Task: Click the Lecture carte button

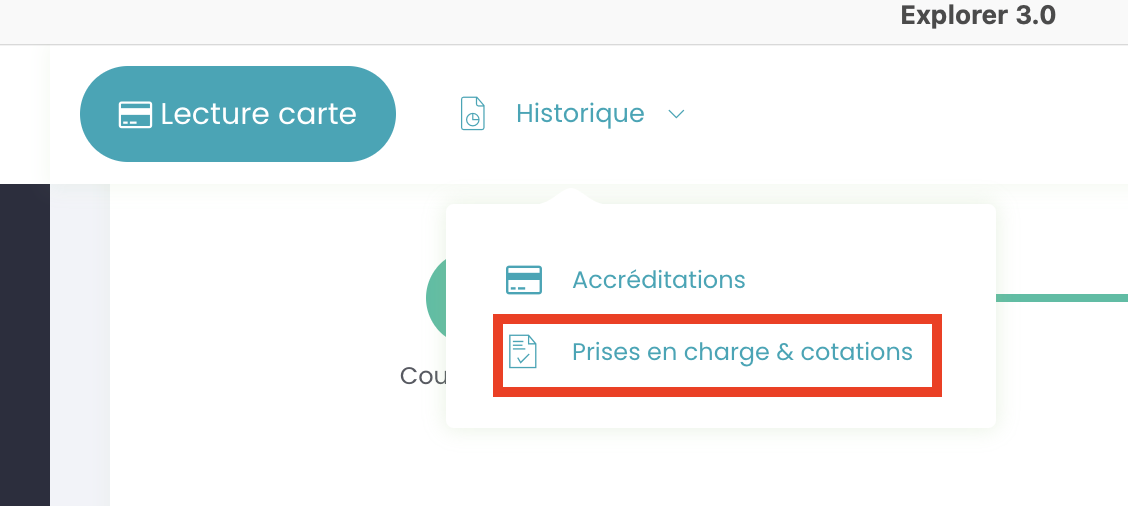Action: tap(237, 114)
